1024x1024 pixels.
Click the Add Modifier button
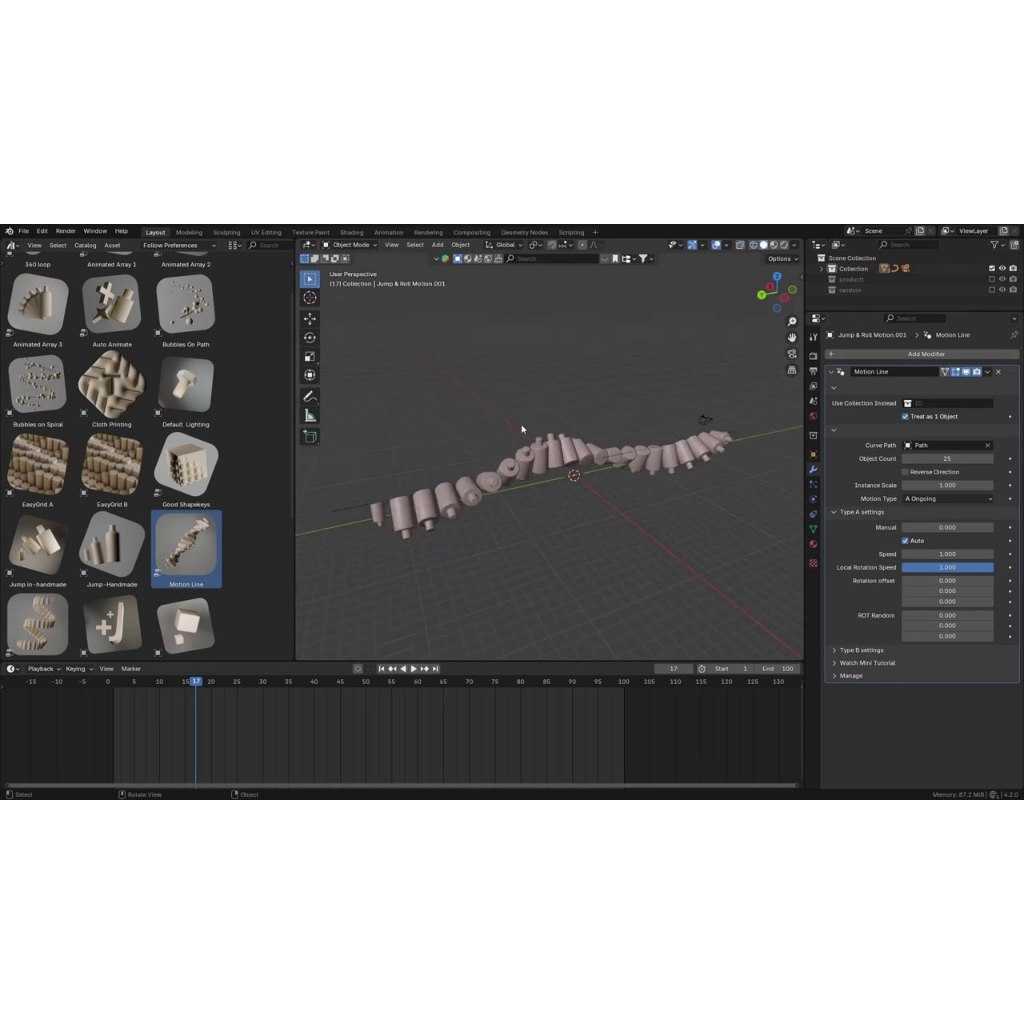(921, 354)
